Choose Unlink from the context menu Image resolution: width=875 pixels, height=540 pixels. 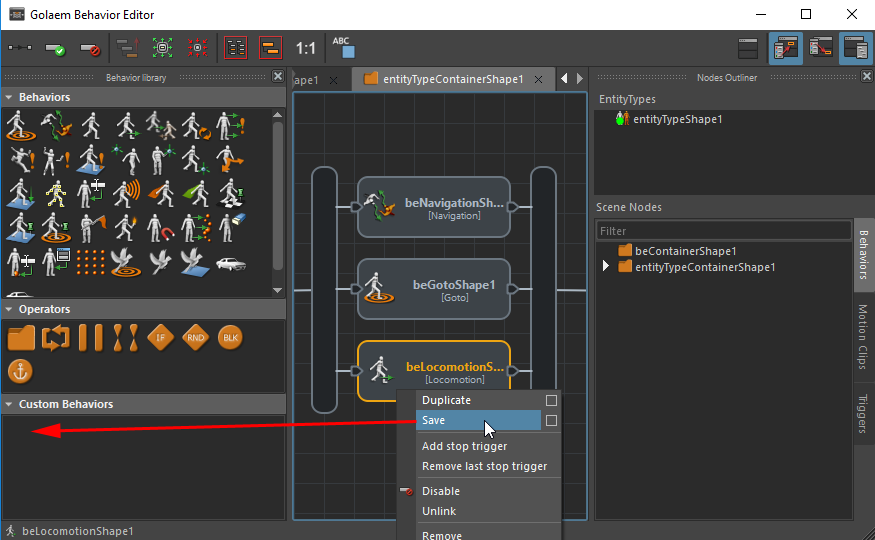[439, 512]
